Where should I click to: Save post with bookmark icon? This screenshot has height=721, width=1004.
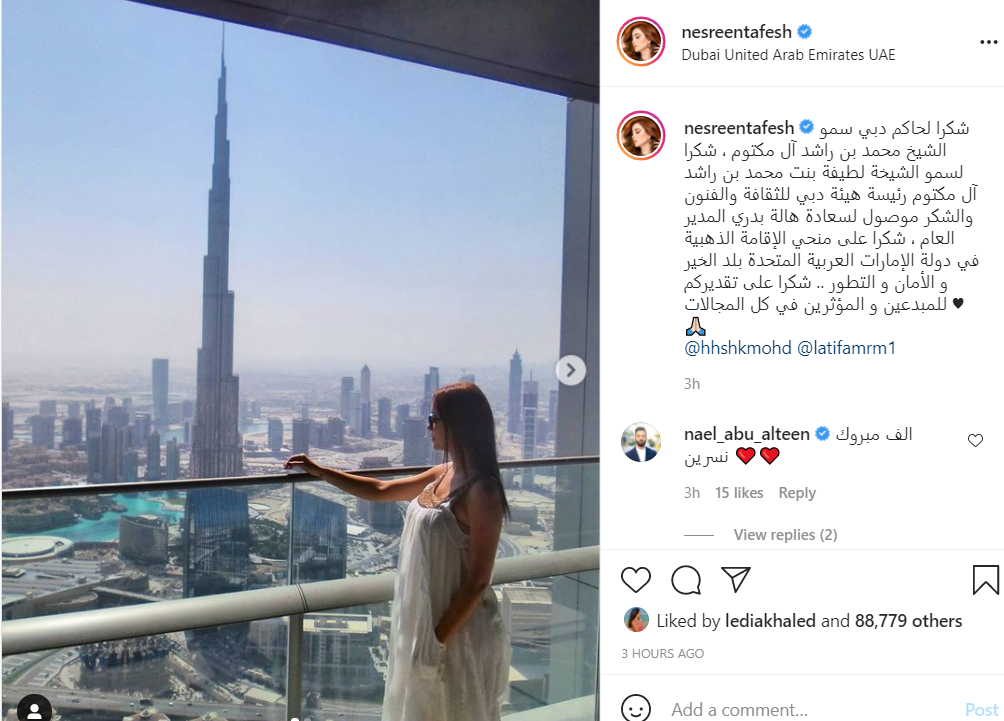pyautogui.click(x=985, y=579)
